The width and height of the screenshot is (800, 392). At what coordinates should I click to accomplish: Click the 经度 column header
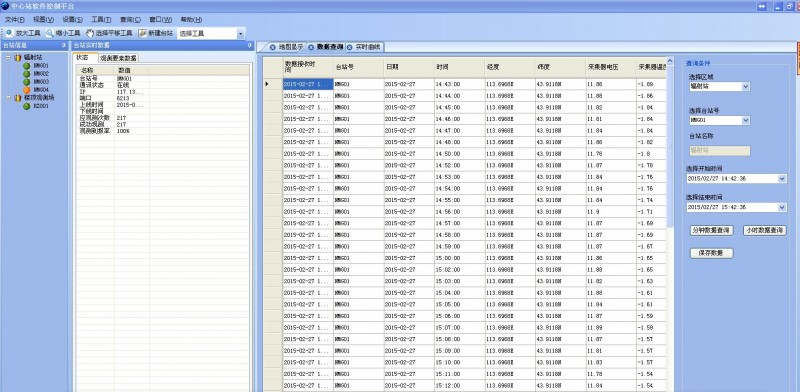click(510, 67)
